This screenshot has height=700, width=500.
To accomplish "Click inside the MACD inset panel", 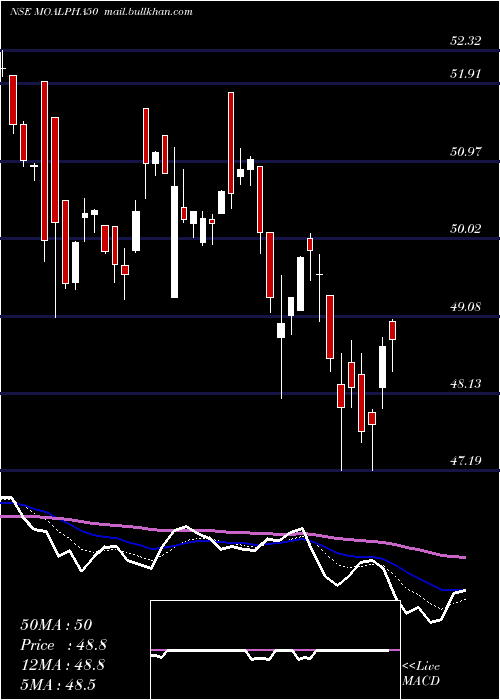I will pos(275,650).
